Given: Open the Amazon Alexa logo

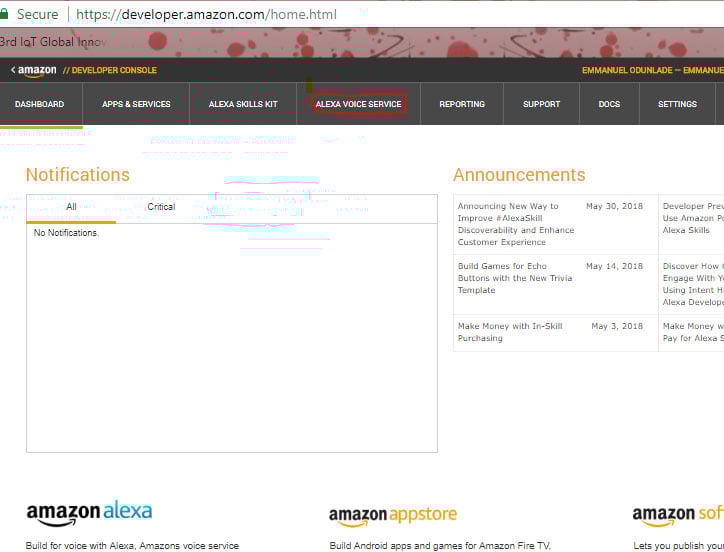Looking at the screenshot, I should click(x=89, y=513).
